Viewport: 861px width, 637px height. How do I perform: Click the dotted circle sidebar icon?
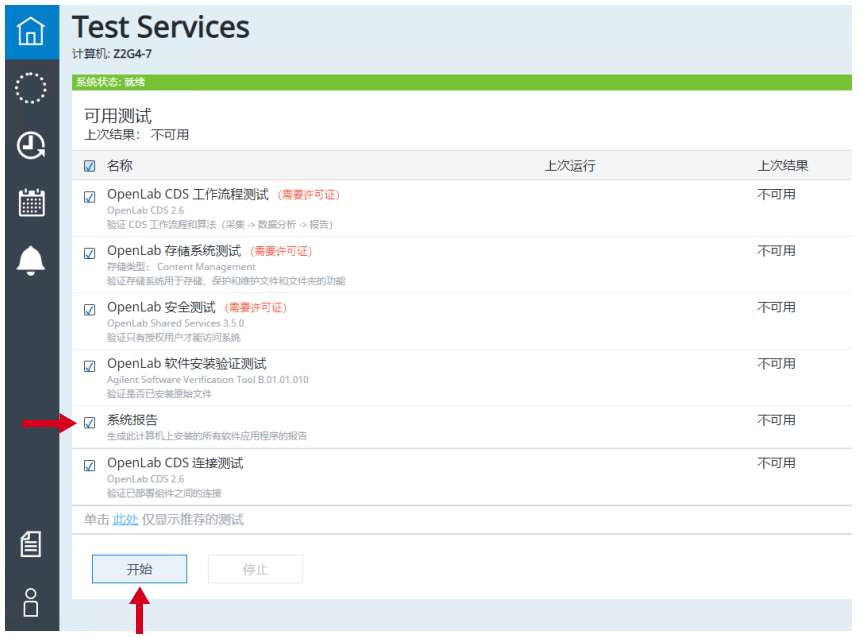click(31, 88)
